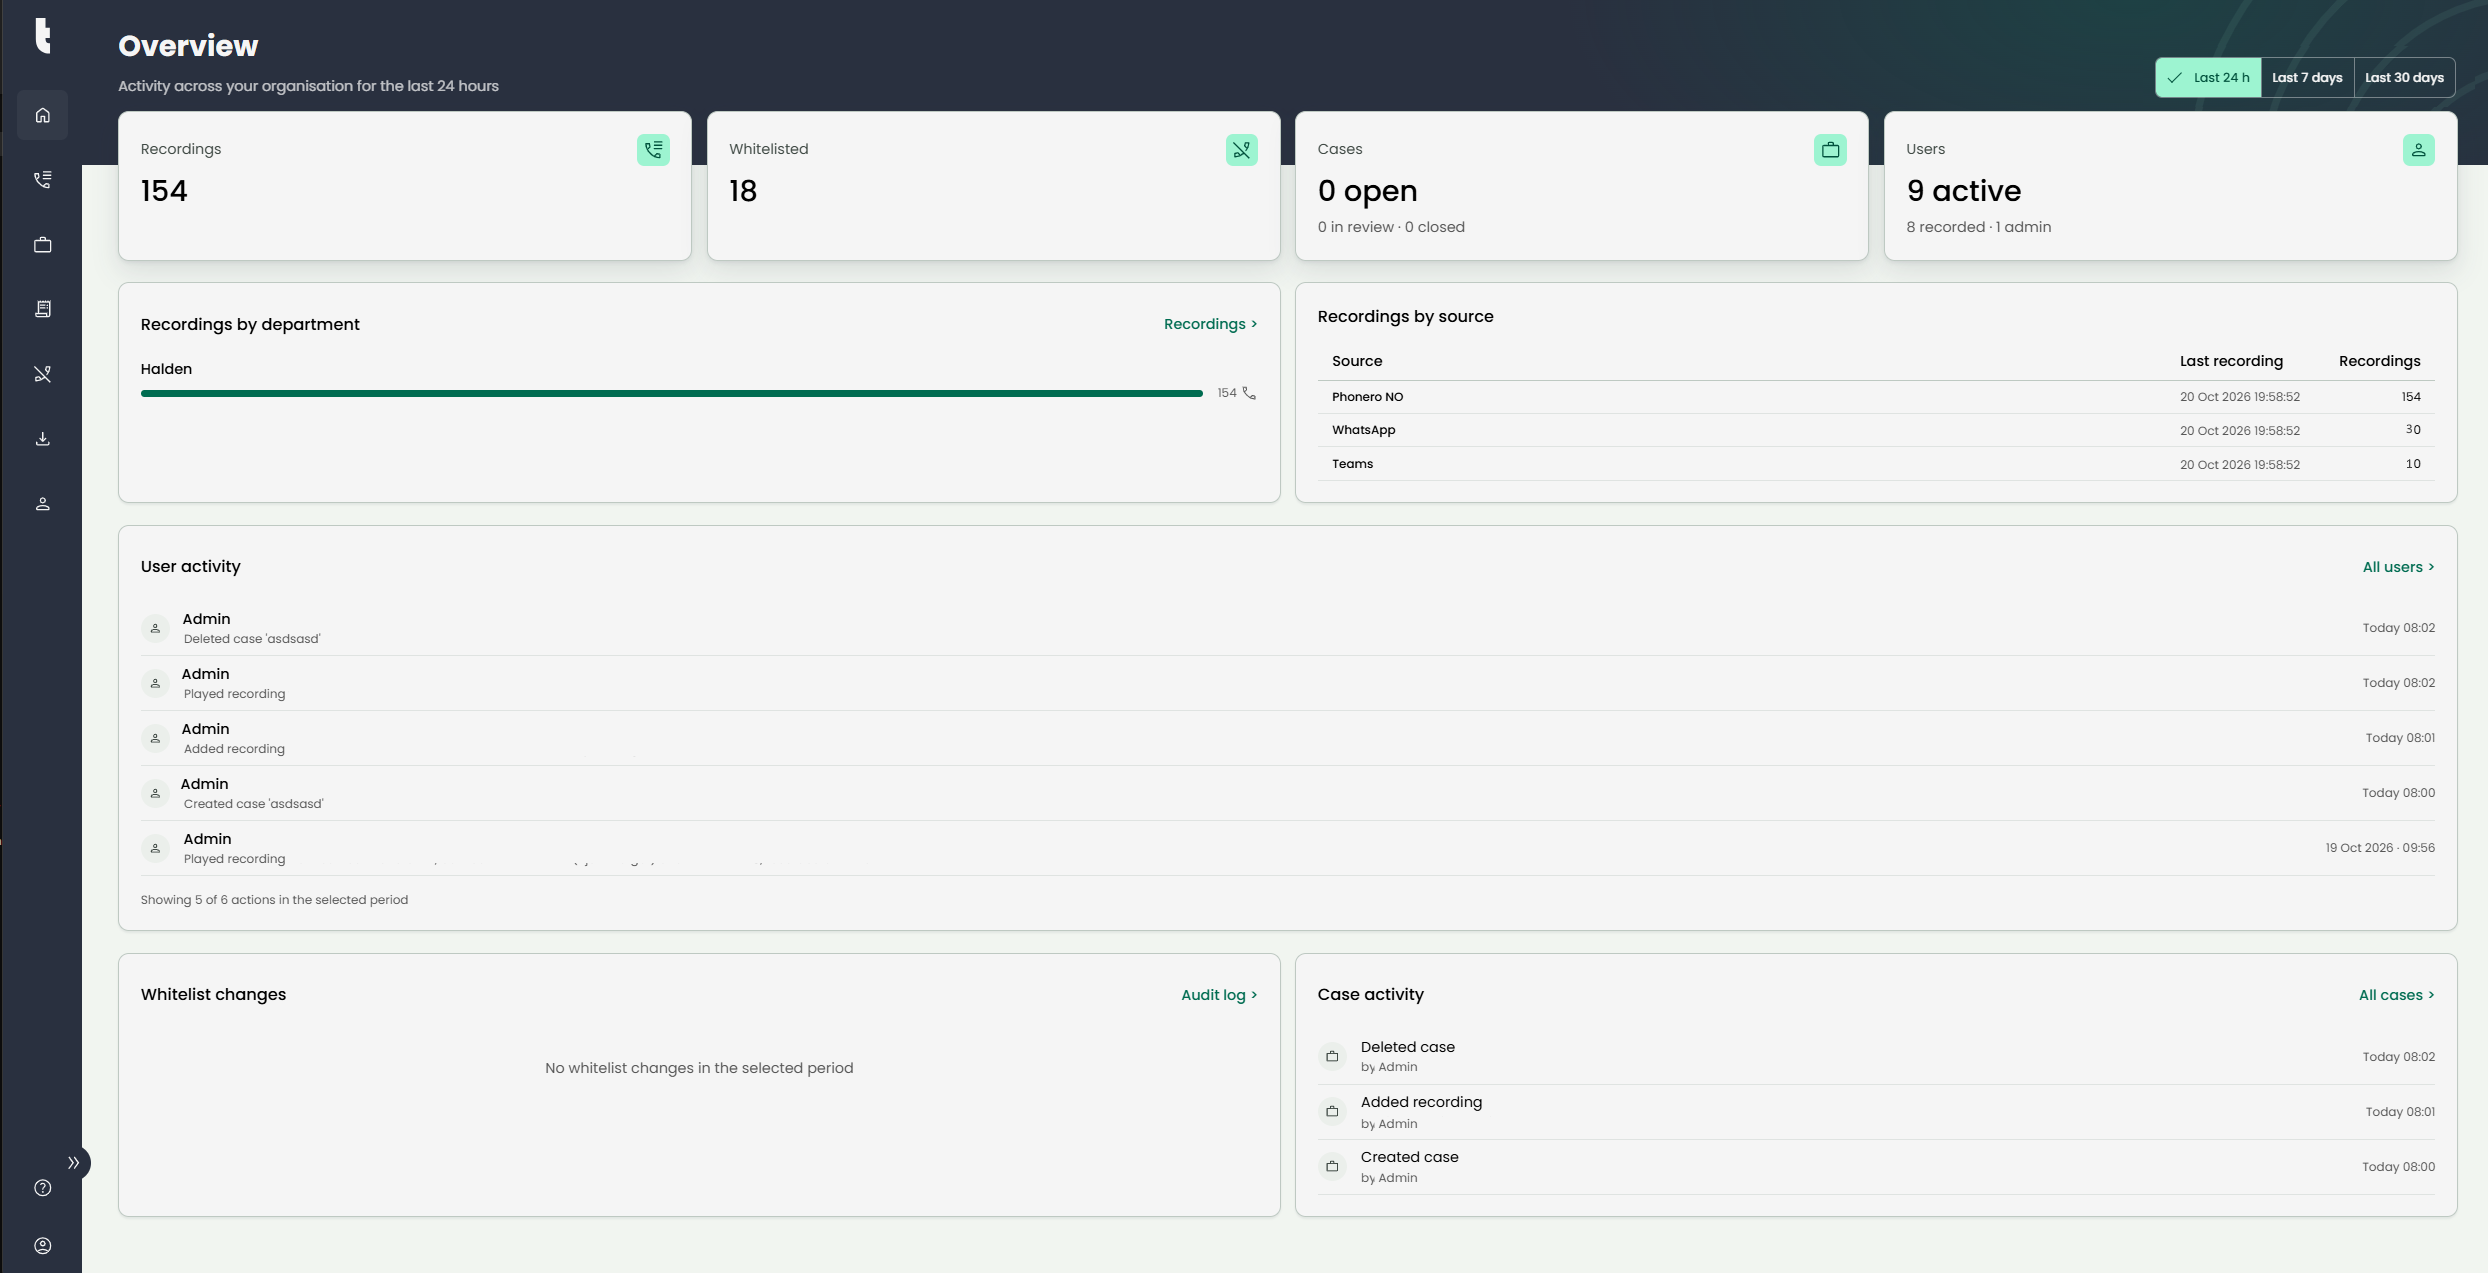Screen dimensions: 2488x1273
Task: Click the Recordings card phone-list icon
Action: (x=653, y=150)
